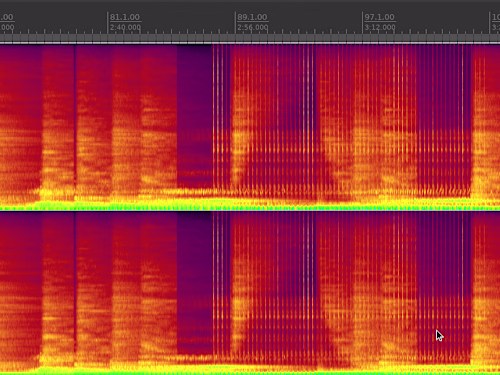Viewport: 500px width, 375px height.
Task: Click the dark purple quiet section in lower channel
Action: click(x=195, y=283)
